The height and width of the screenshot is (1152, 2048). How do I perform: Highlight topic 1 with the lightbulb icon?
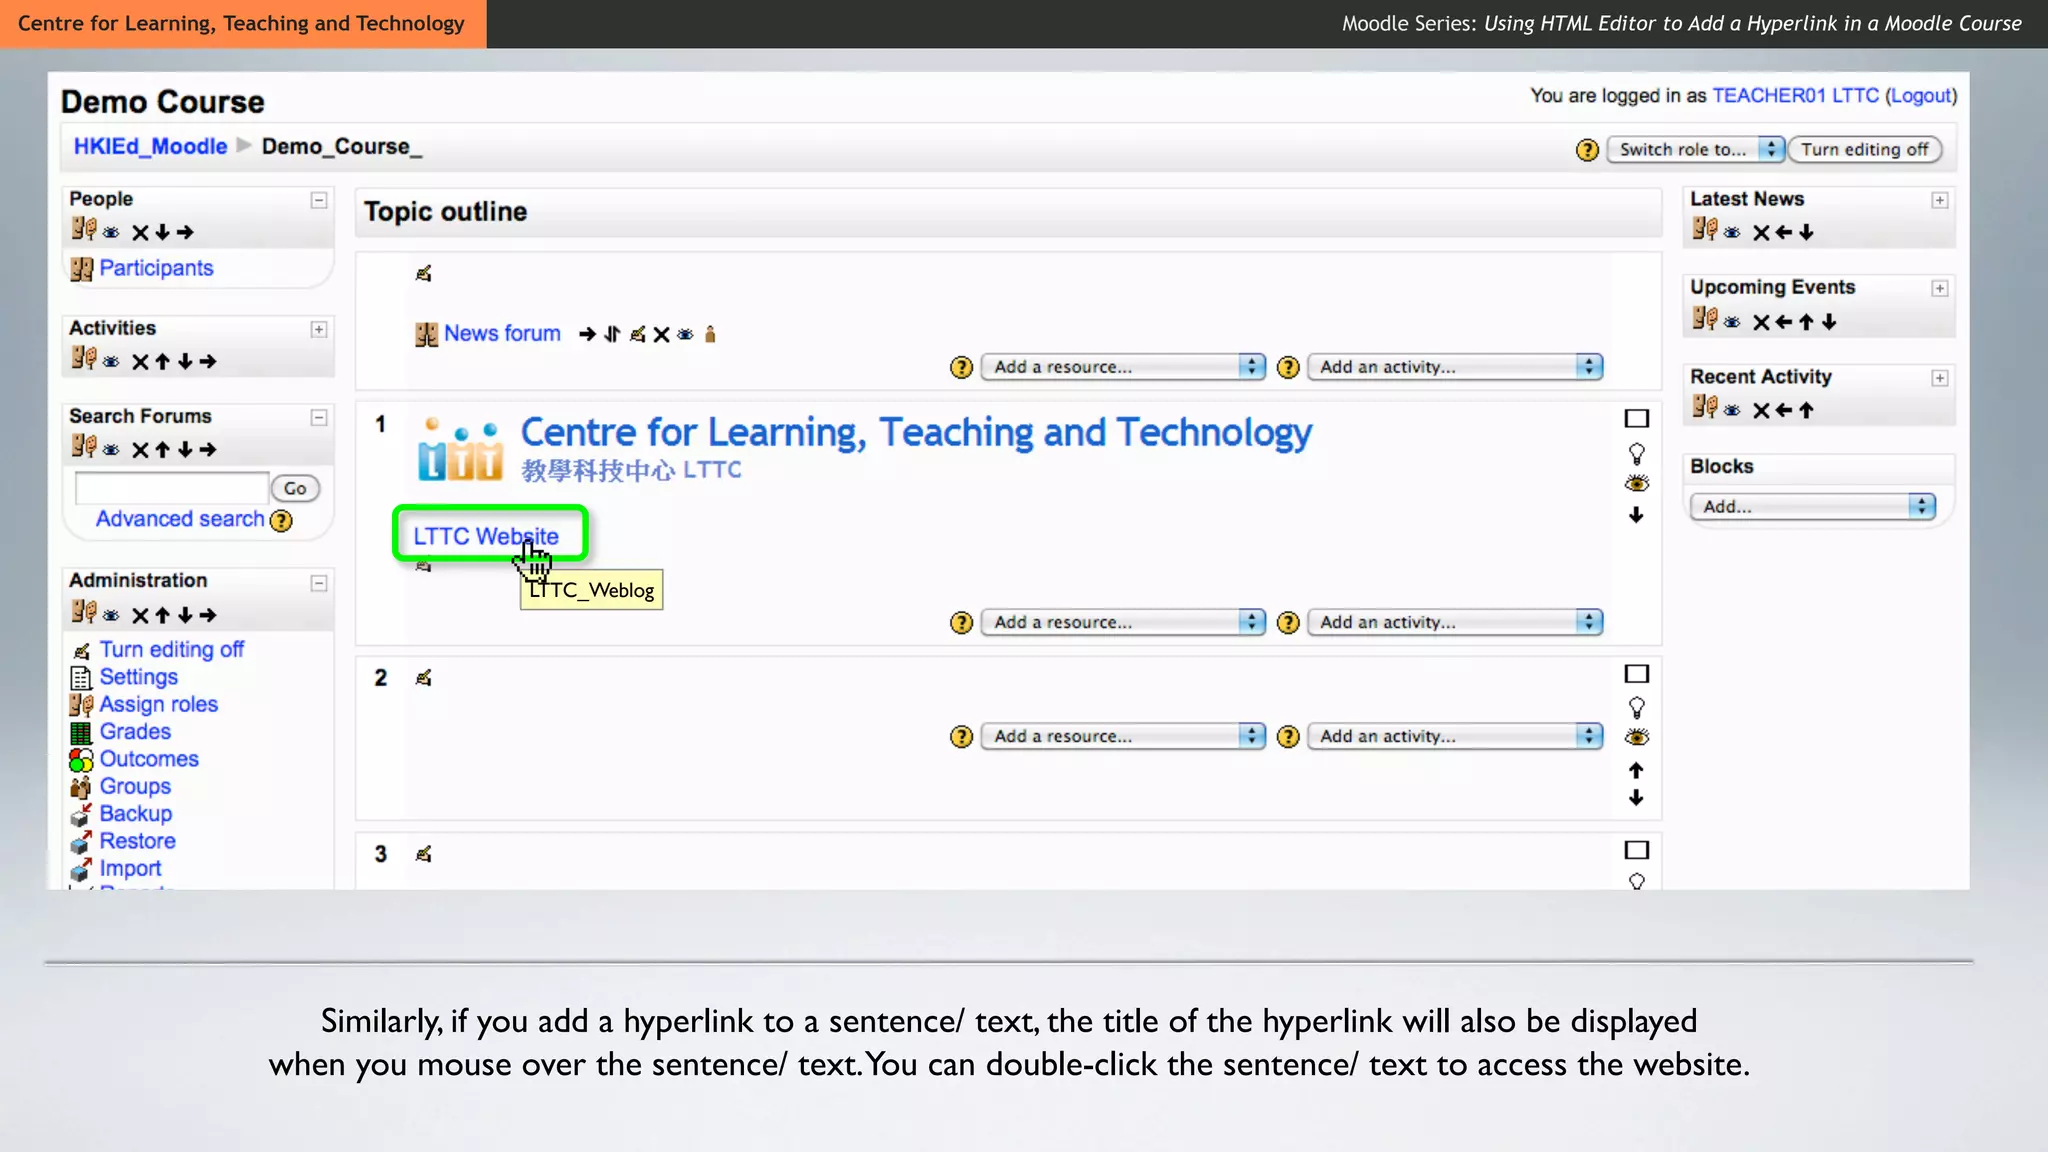point(1636,454)
